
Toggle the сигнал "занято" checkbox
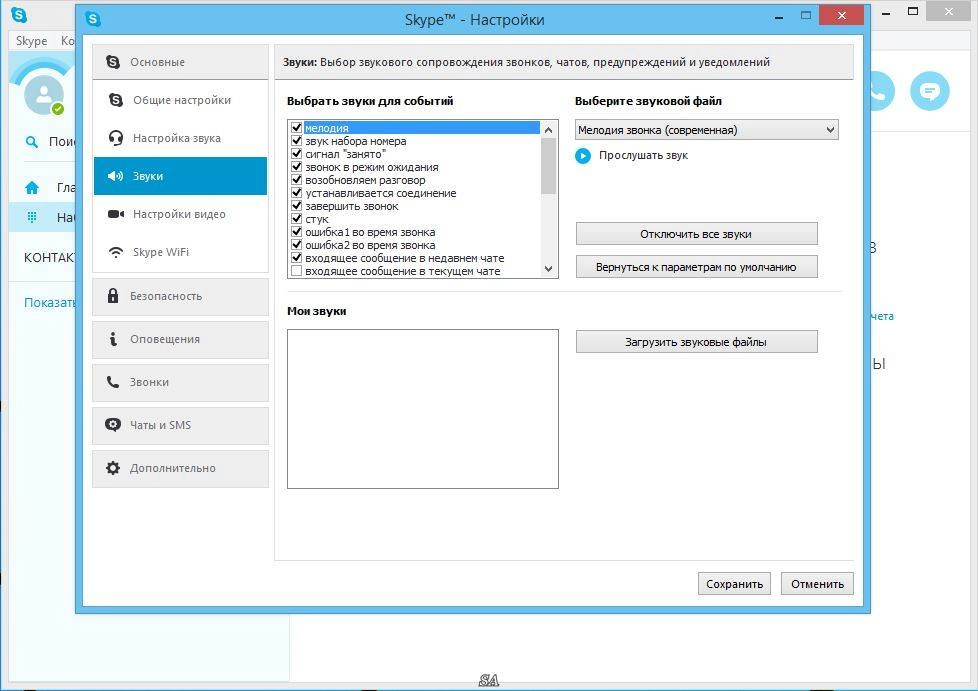point(296,154)
